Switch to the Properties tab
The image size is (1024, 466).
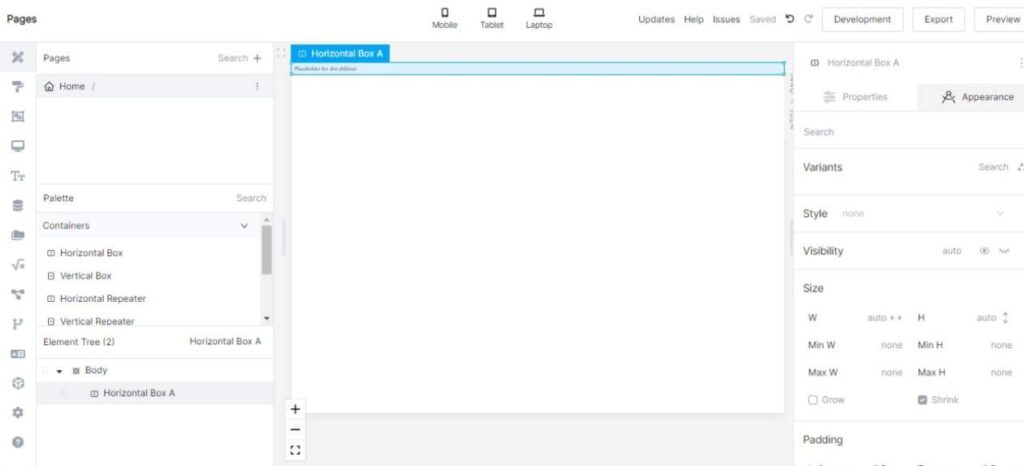tap(855, 97)
